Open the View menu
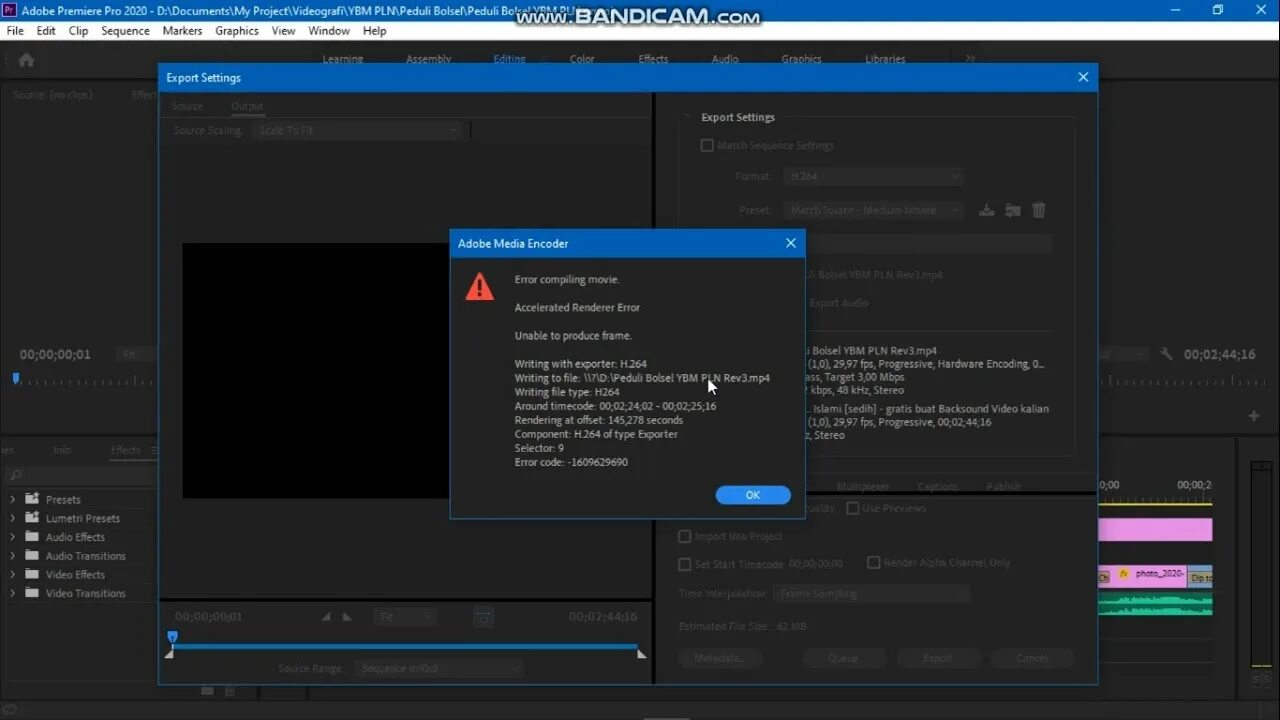 [x=283, y=31]
